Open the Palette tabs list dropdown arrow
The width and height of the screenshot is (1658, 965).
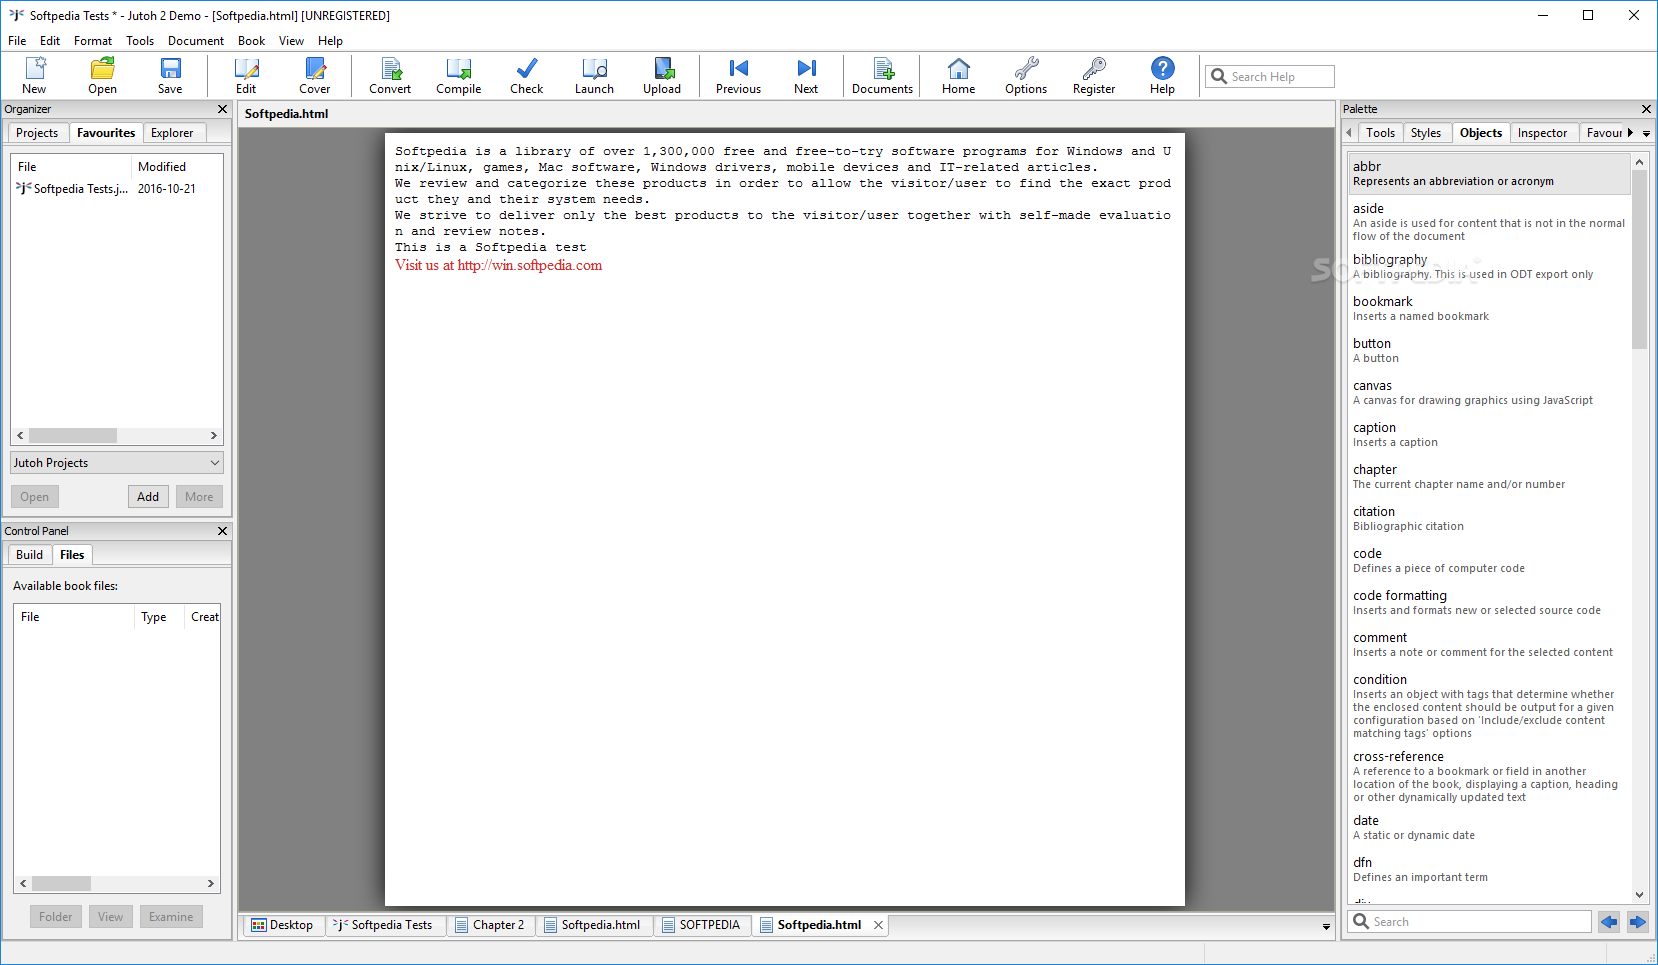tap(1646, 133)
